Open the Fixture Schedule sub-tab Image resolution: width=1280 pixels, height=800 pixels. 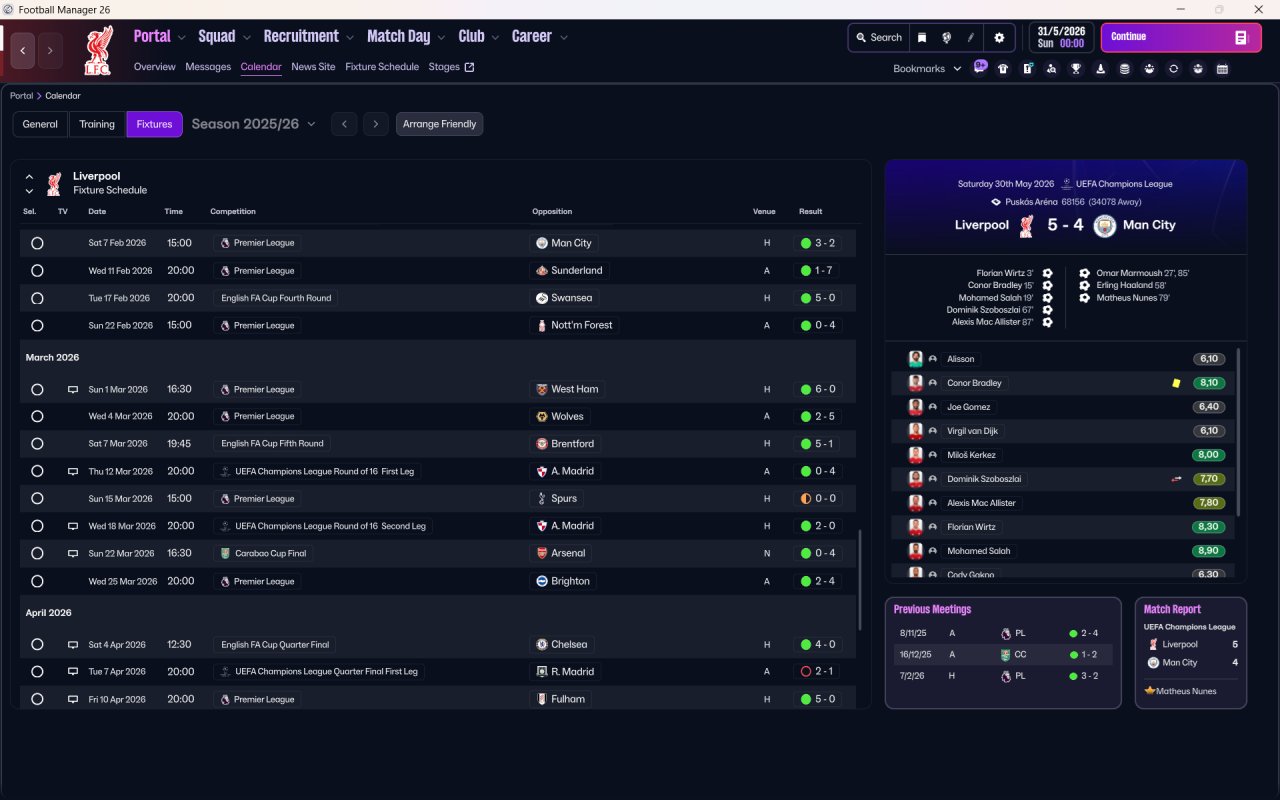382,67
